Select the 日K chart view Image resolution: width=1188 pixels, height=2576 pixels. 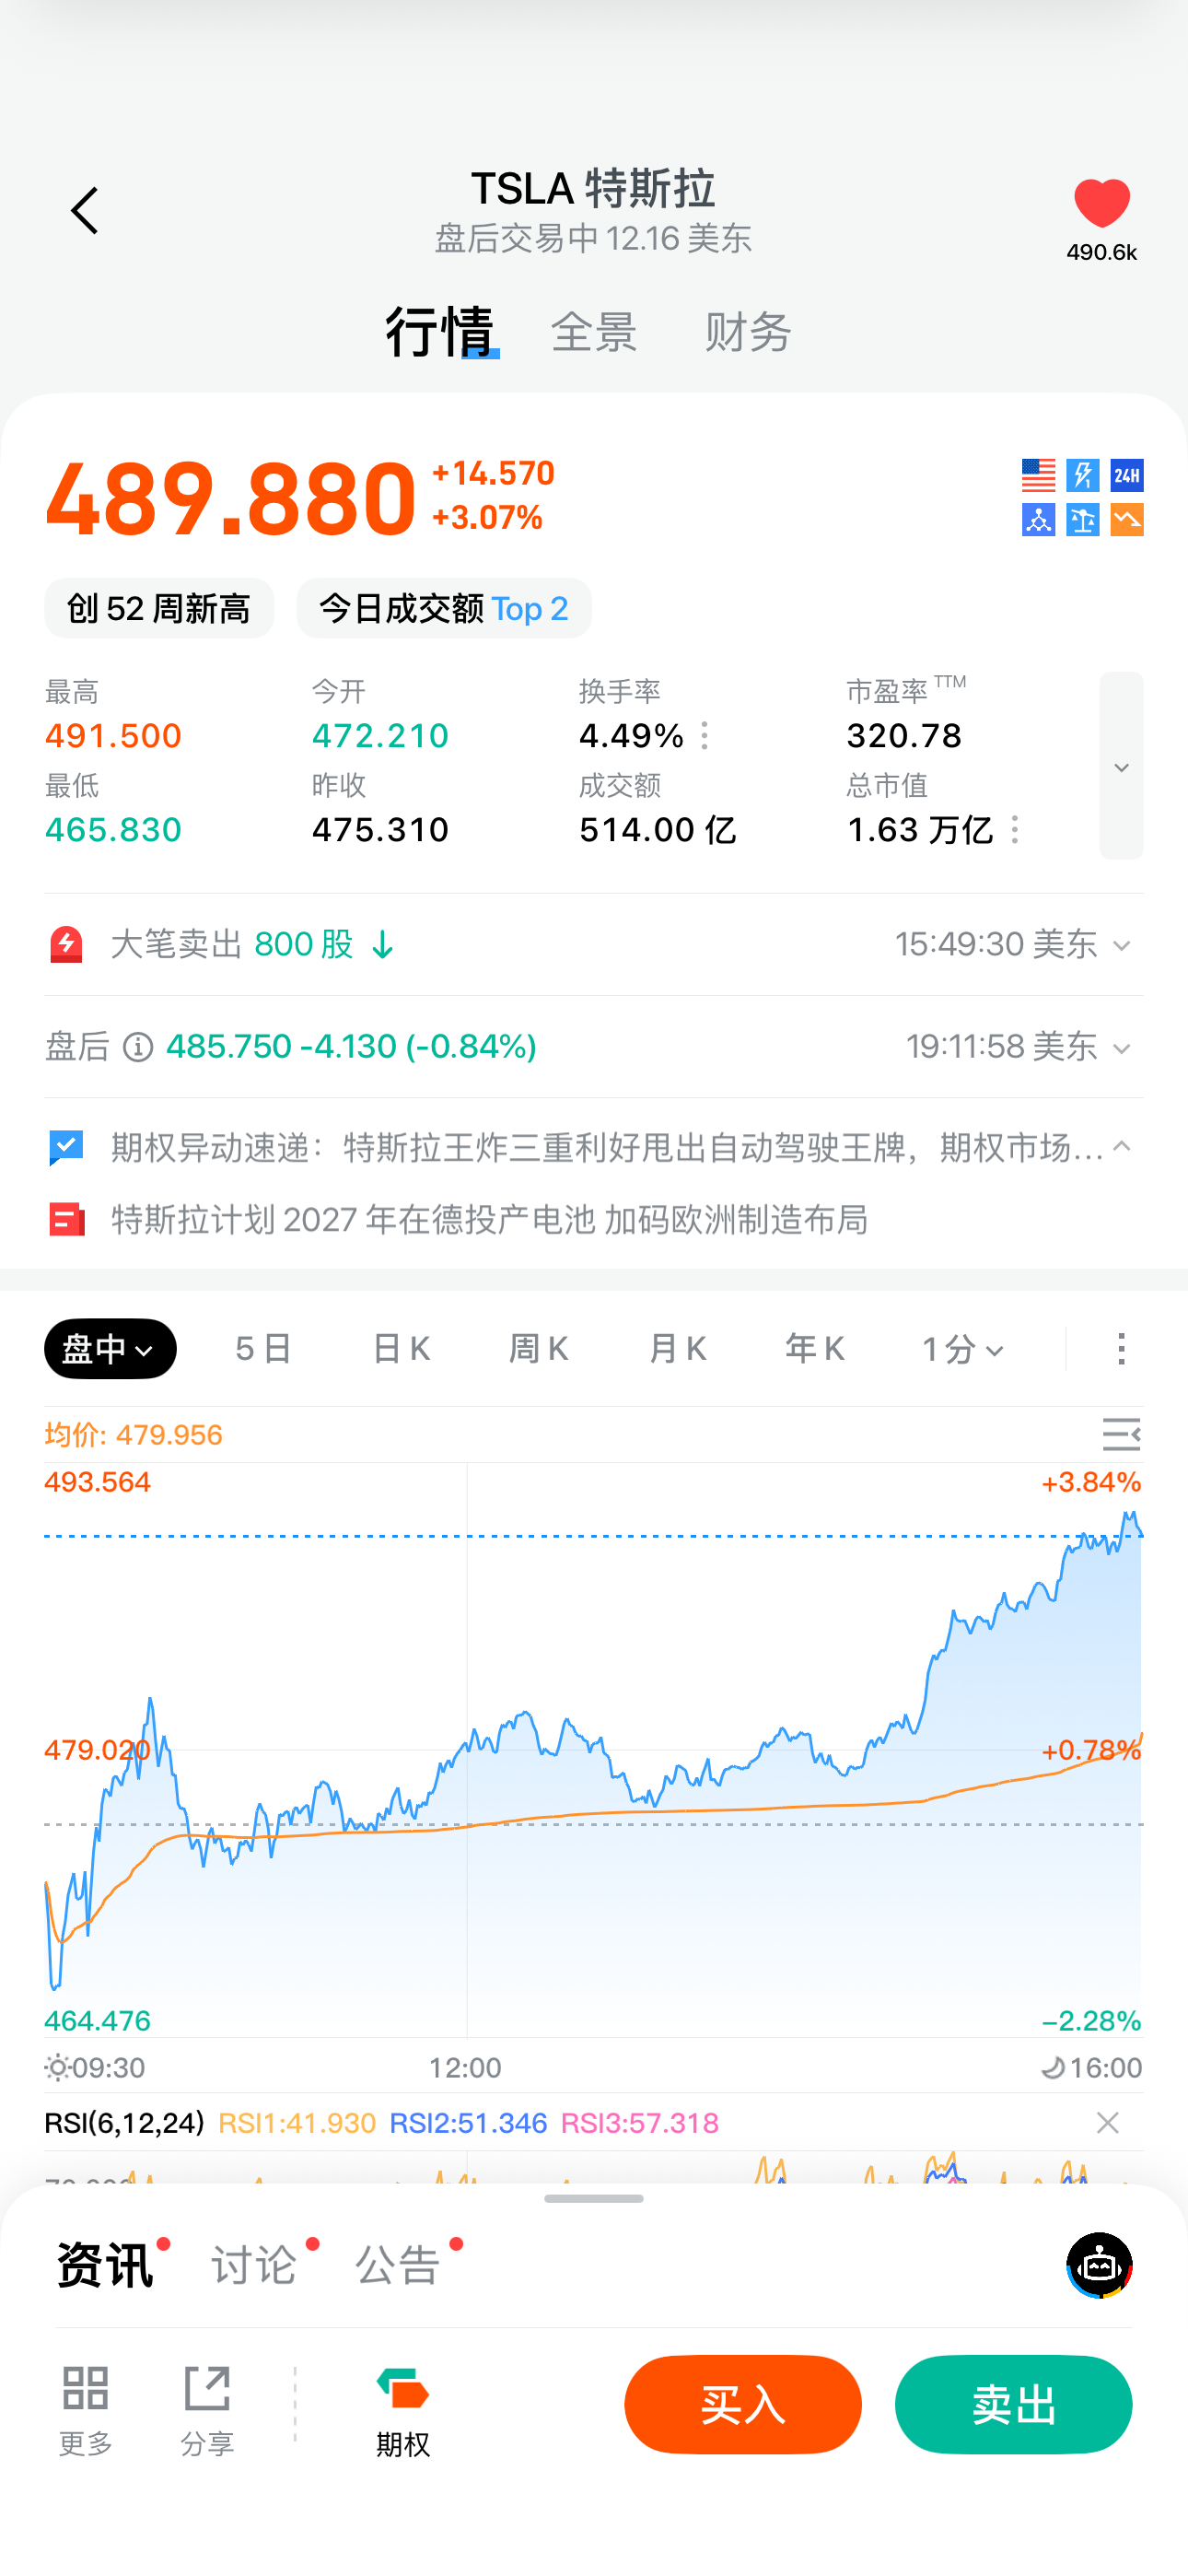401,1349
